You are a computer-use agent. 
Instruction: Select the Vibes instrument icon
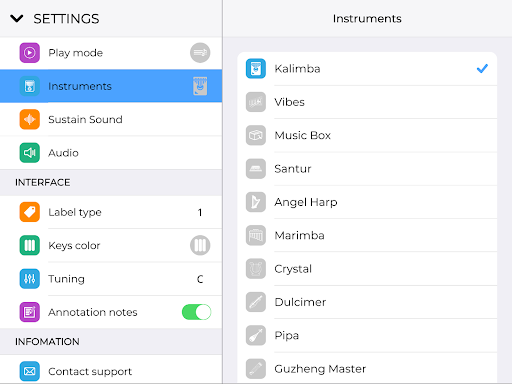coord(256,102)
